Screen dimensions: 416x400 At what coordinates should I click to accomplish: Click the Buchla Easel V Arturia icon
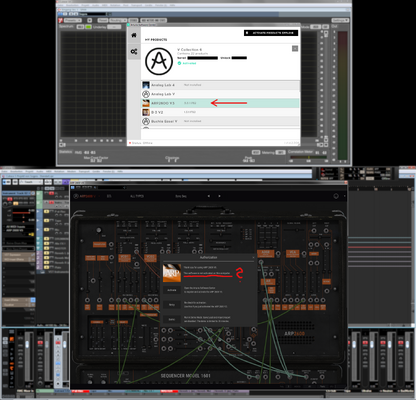coord(146,121)
